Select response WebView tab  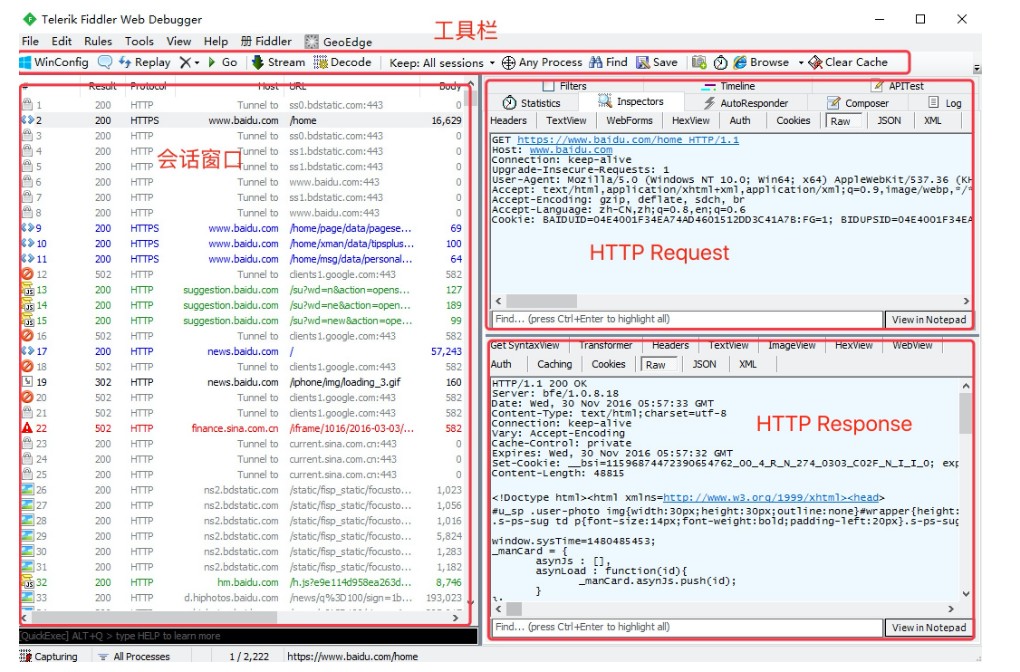pyautogui.click(x=912, y=345)
